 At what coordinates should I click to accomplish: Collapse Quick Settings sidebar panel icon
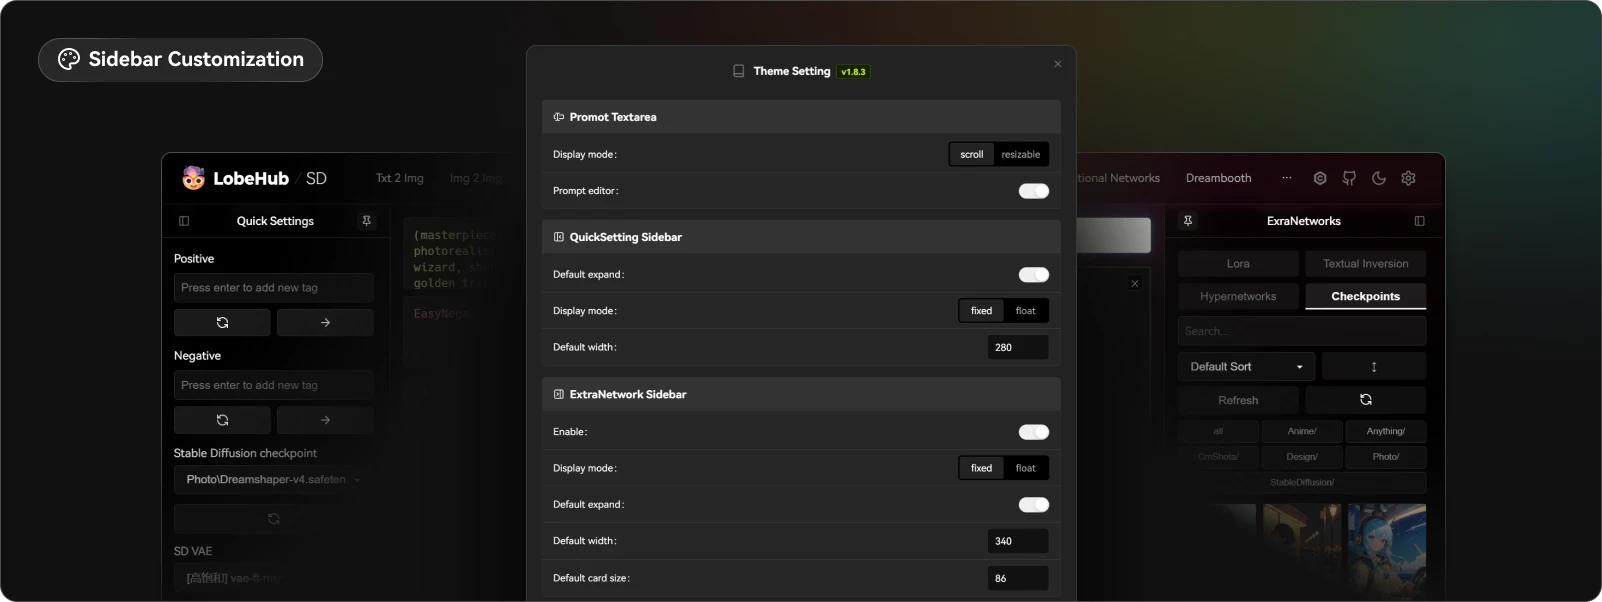coord(184,221)
